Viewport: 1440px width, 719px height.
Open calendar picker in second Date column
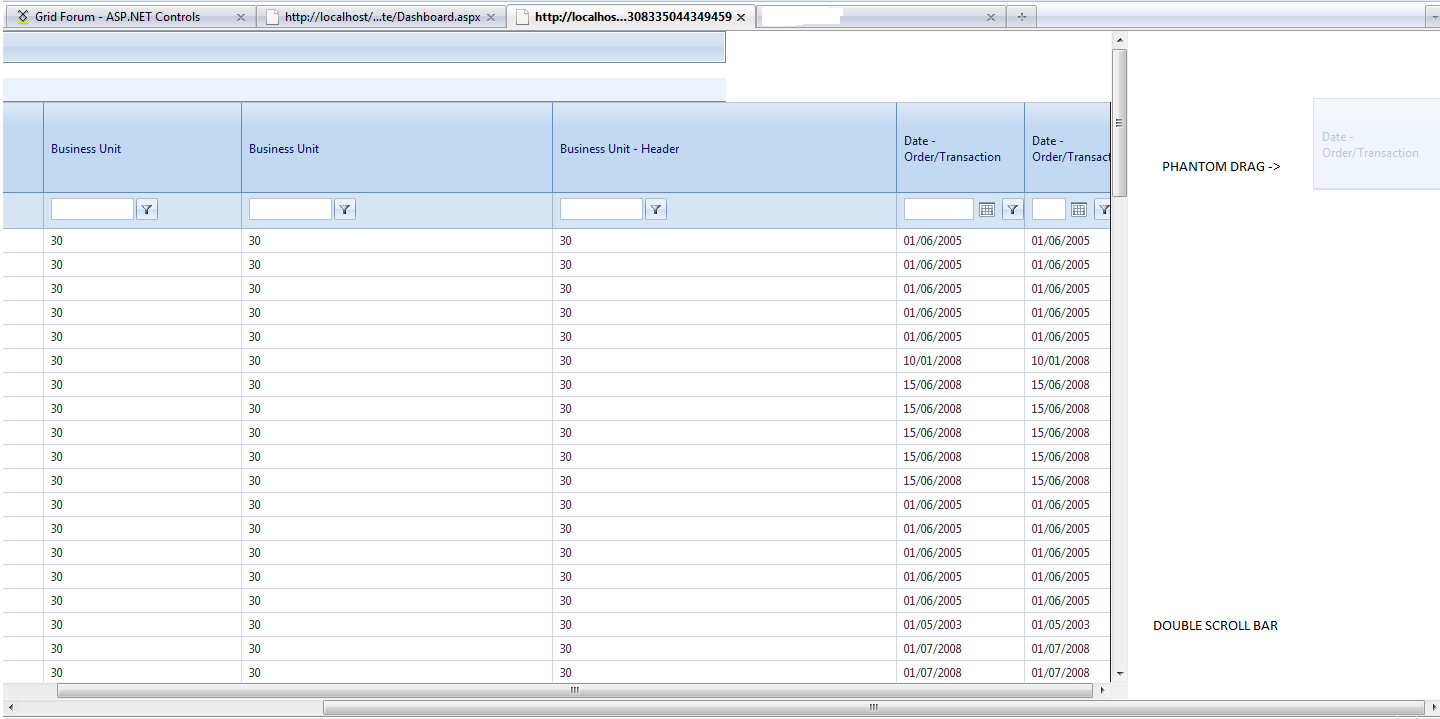[x=1078, y=209]
